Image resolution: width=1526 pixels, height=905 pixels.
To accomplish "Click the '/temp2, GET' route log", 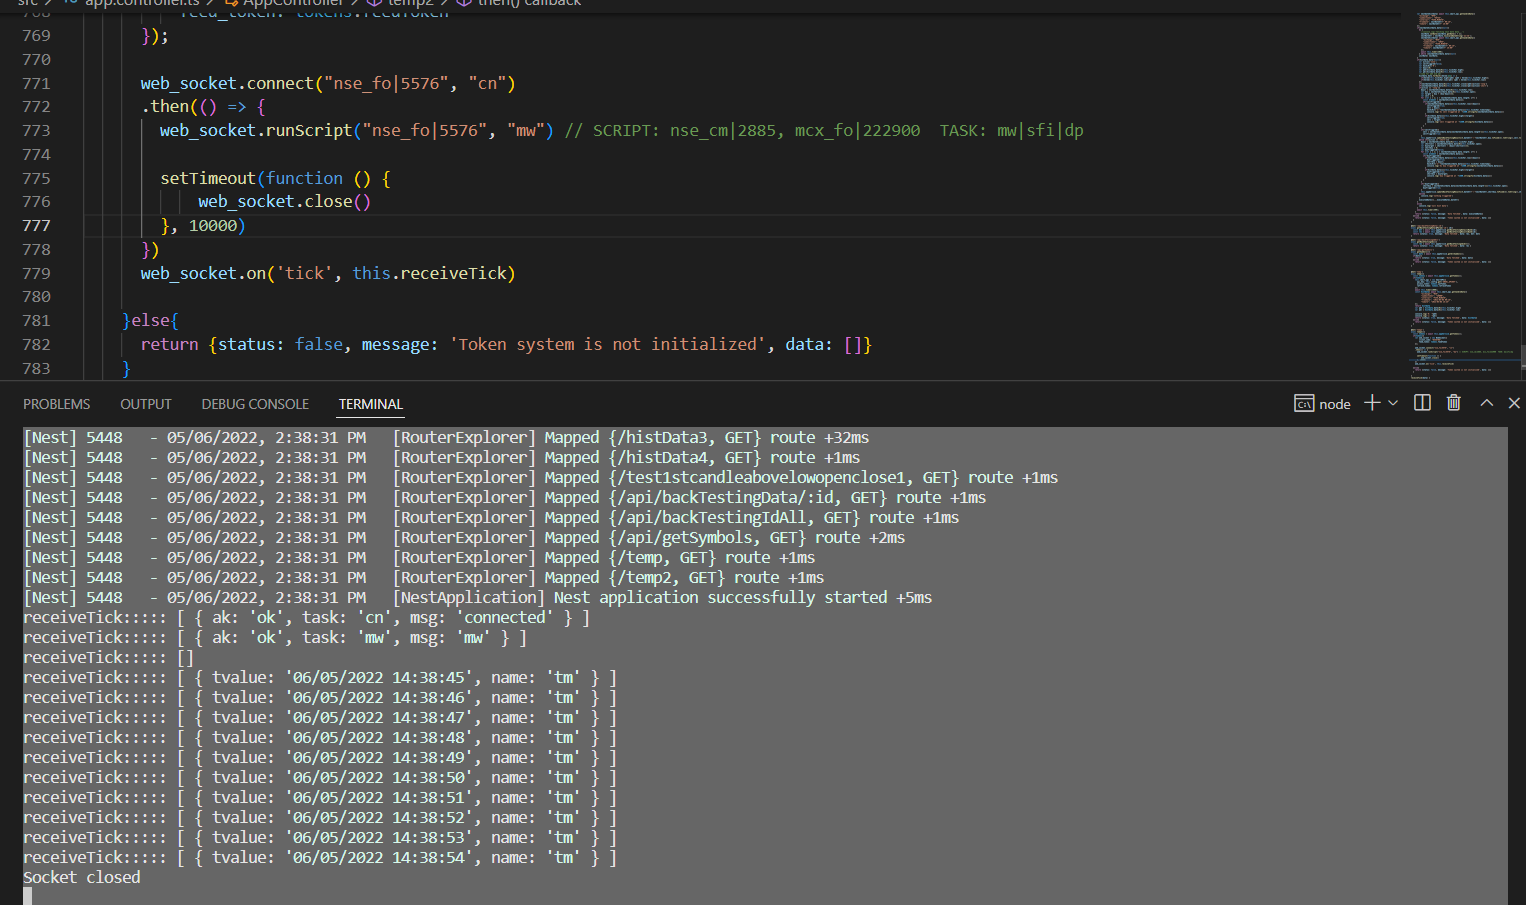I will (x=424, y=577).
